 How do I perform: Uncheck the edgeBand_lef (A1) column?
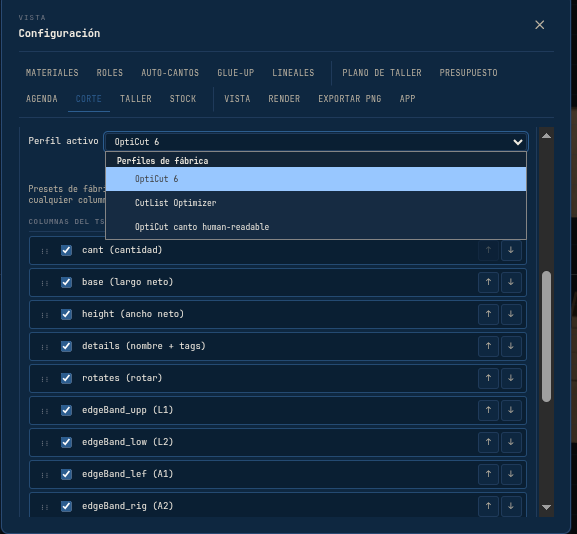[x=66, y=474]
